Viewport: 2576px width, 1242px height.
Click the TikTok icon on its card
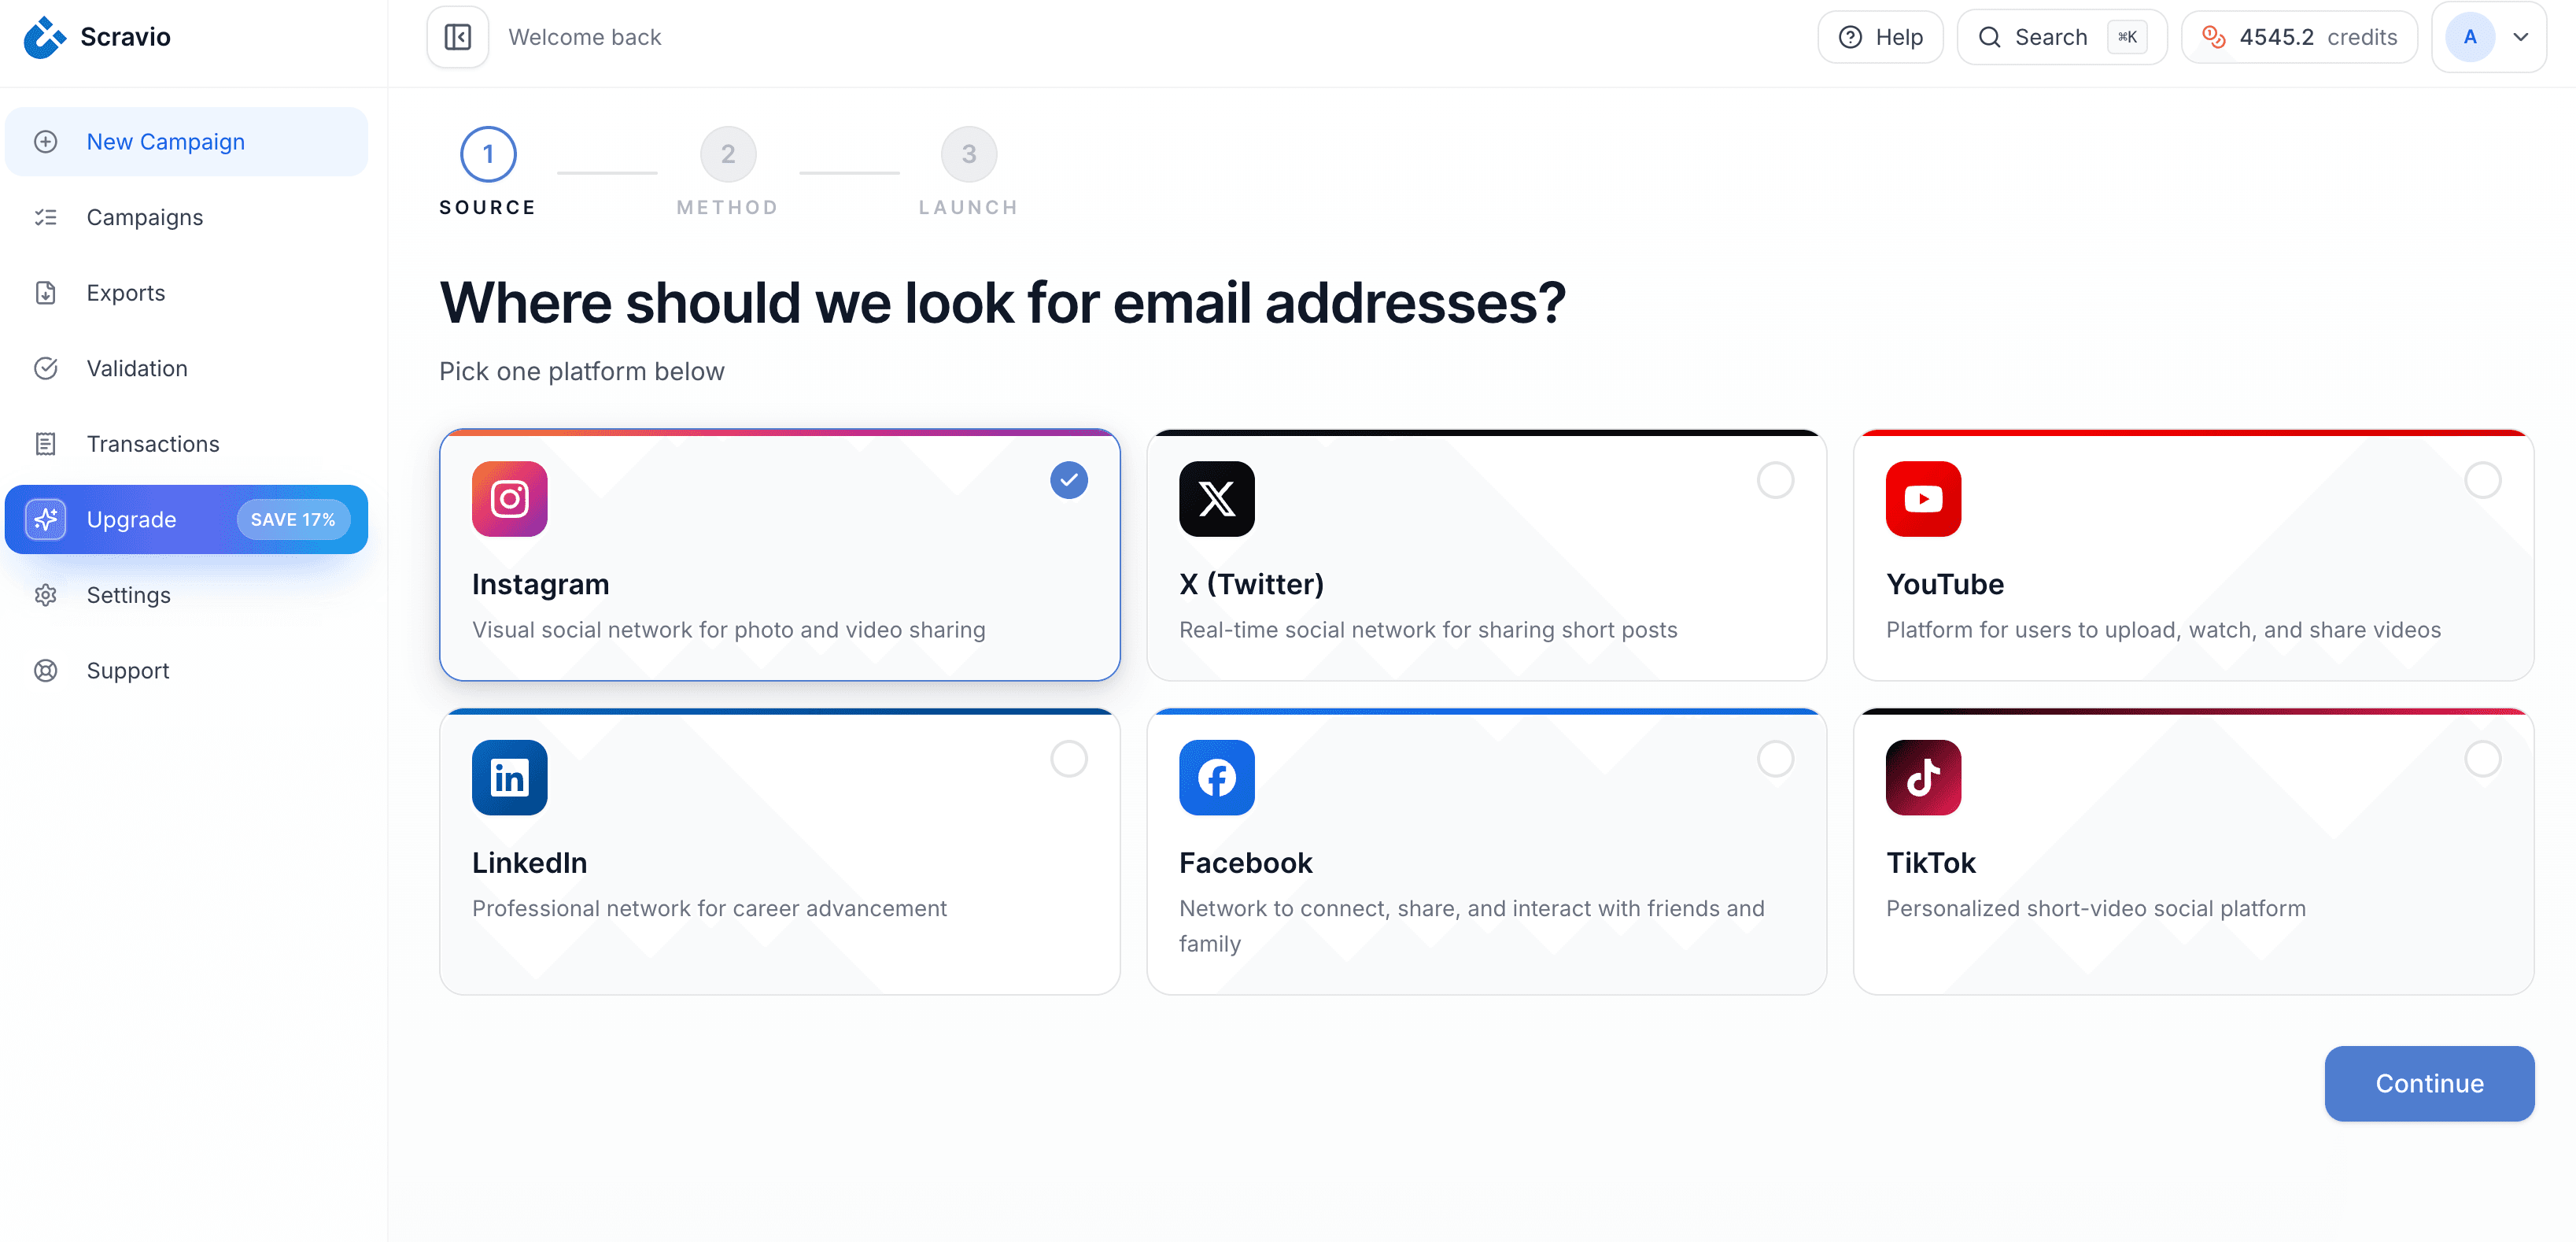(x=1922, y=777)
